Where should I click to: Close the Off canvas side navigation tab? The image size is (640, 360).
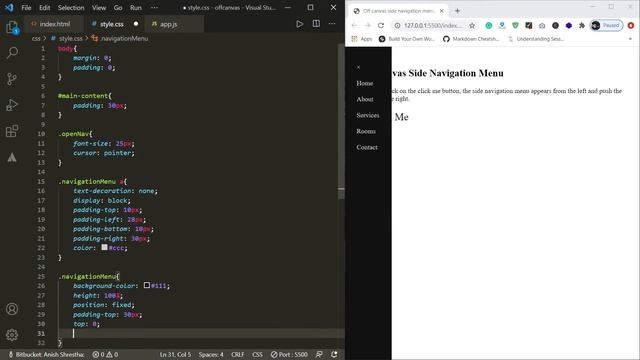click(441, 11)
